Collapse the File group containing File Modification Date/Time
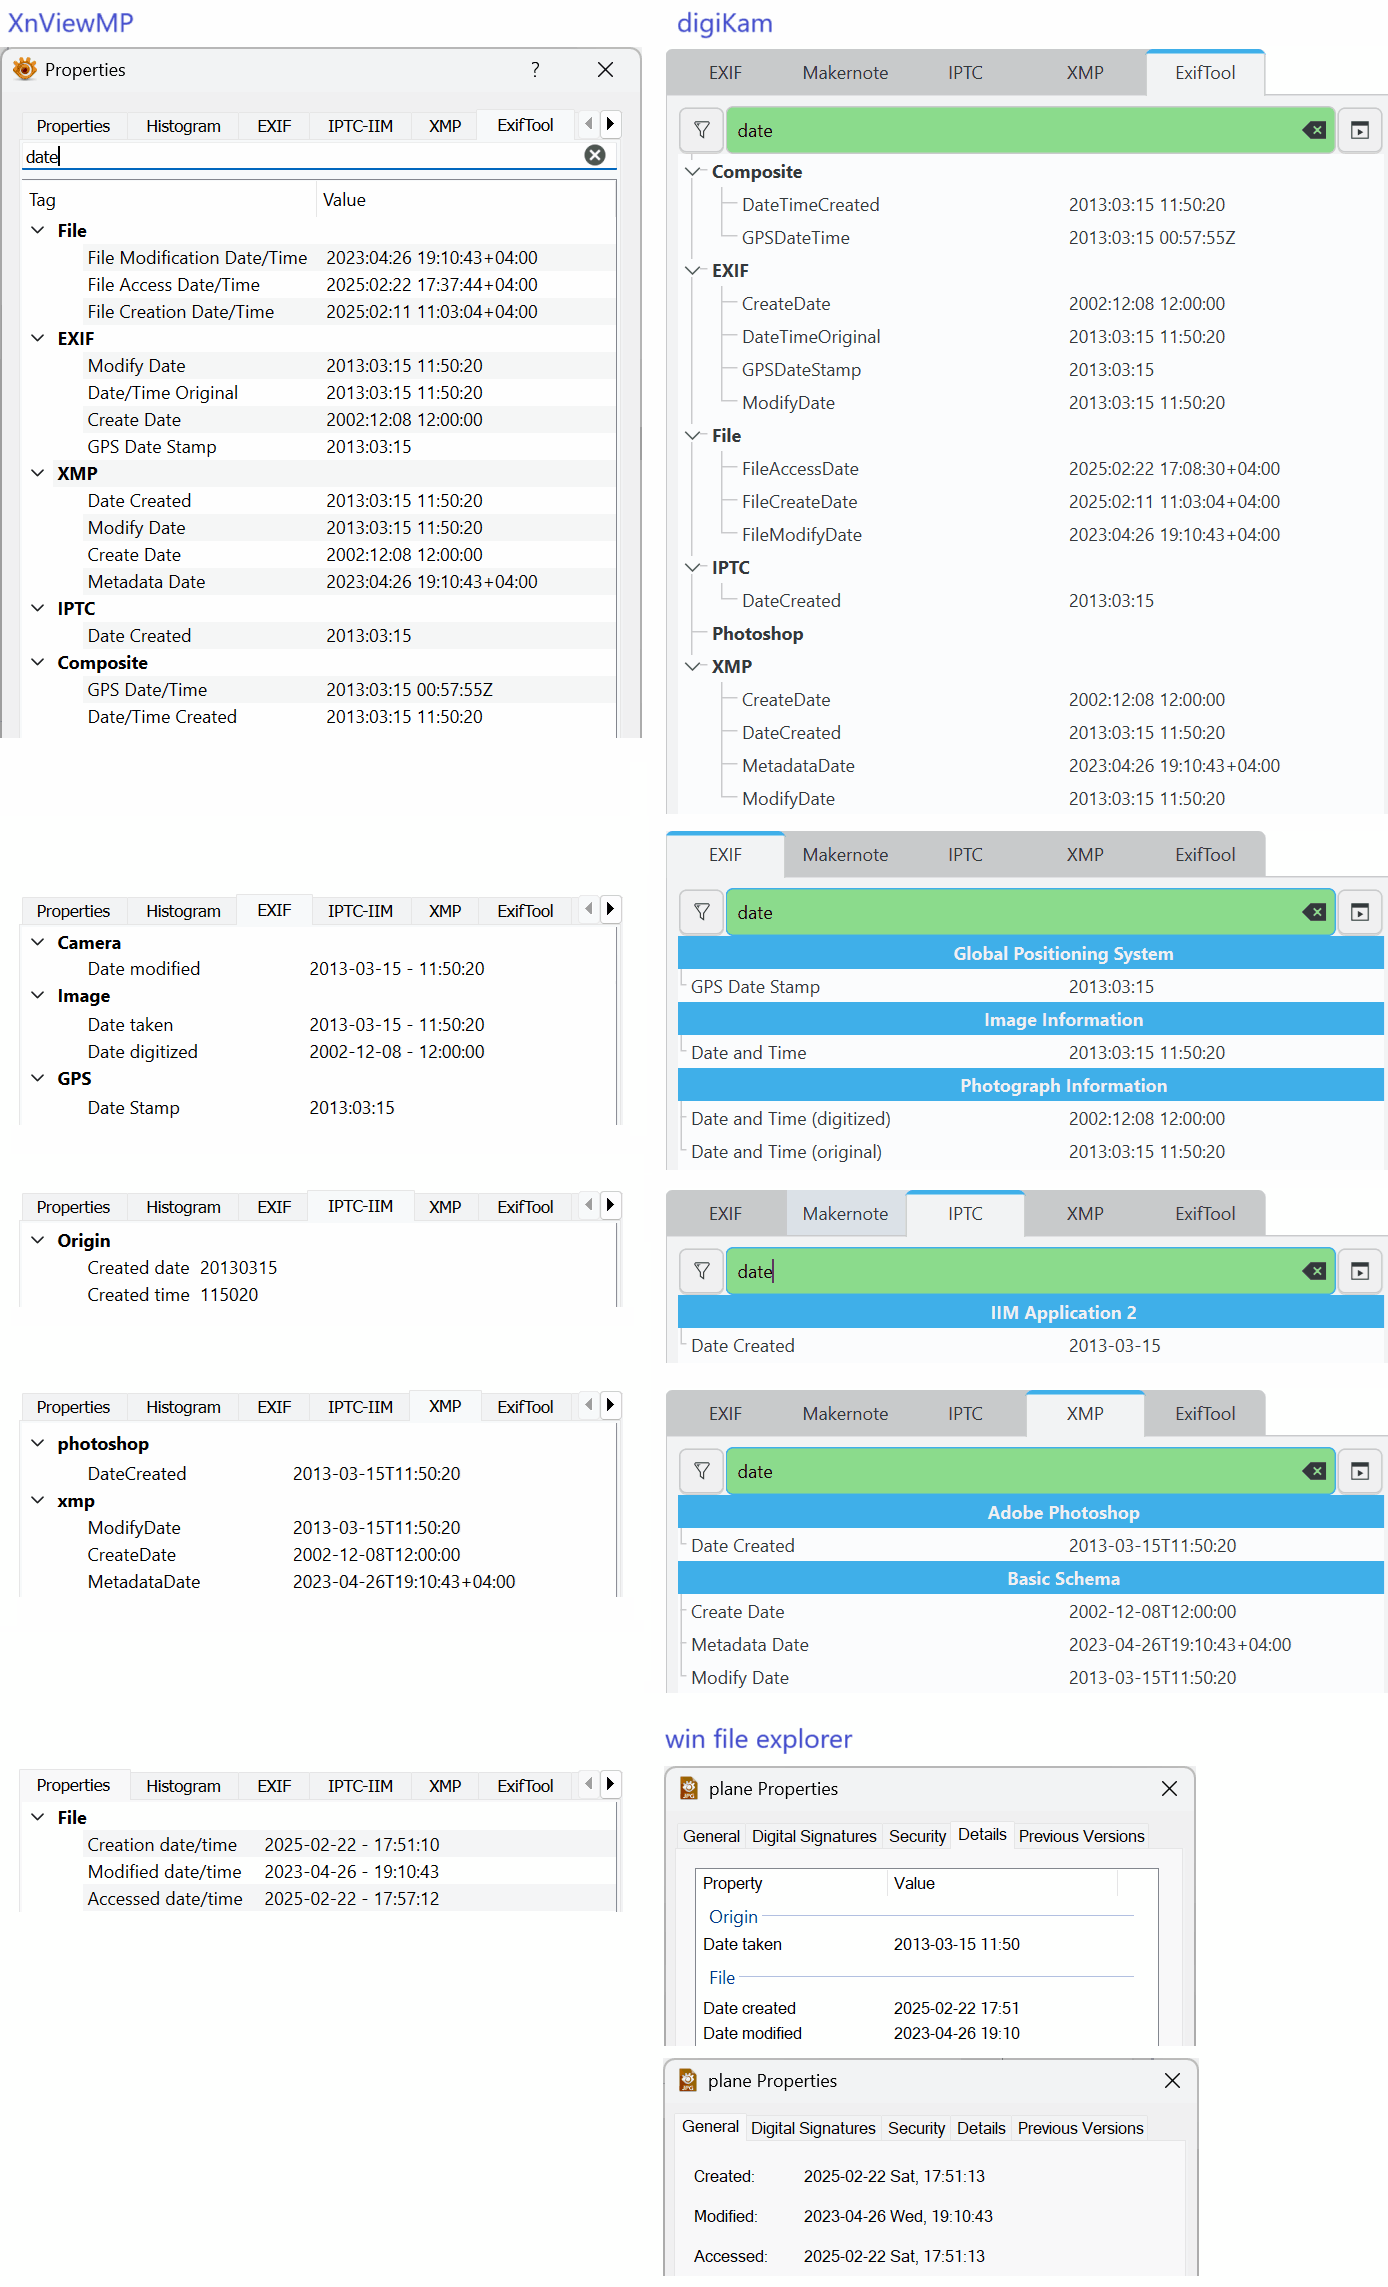 38,230
